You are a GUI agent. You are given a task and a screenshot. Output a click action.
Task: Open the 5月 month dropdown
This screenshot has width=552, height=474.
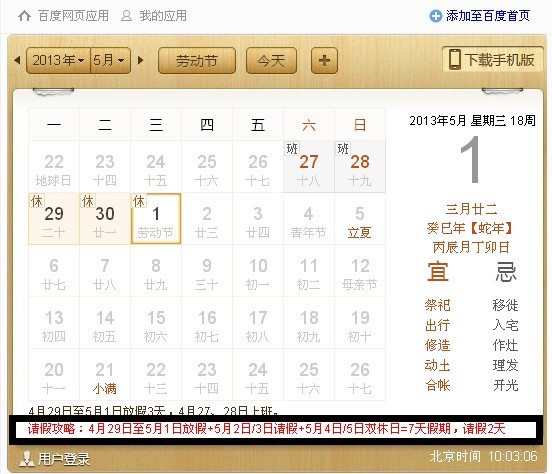point(110,61)
